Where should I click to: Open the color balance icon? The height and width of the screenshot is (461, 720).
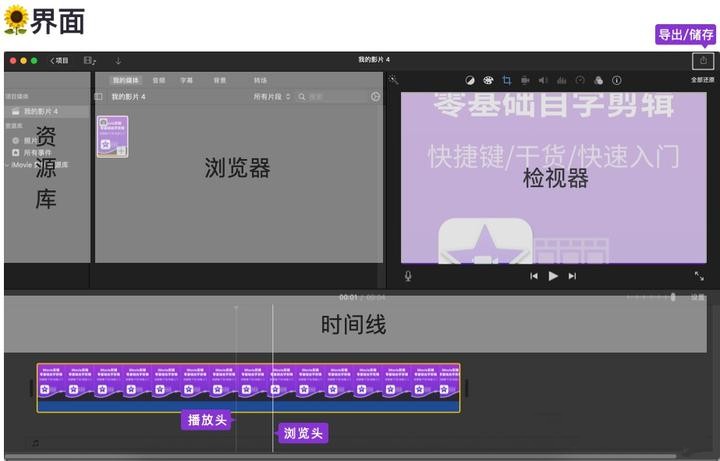[x=469, y=80]
